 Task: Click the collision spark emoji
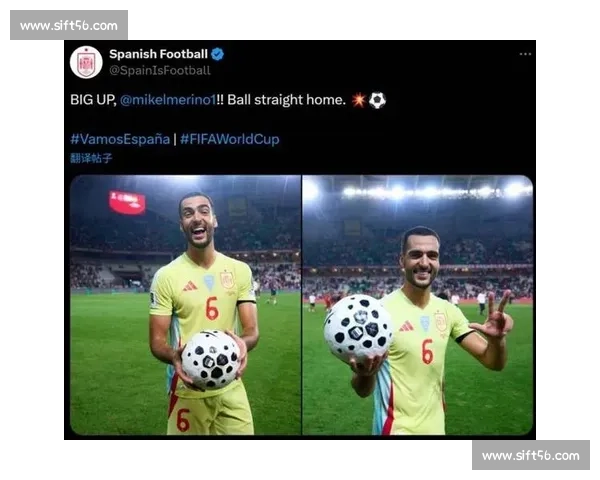click(x=359, y=100)
